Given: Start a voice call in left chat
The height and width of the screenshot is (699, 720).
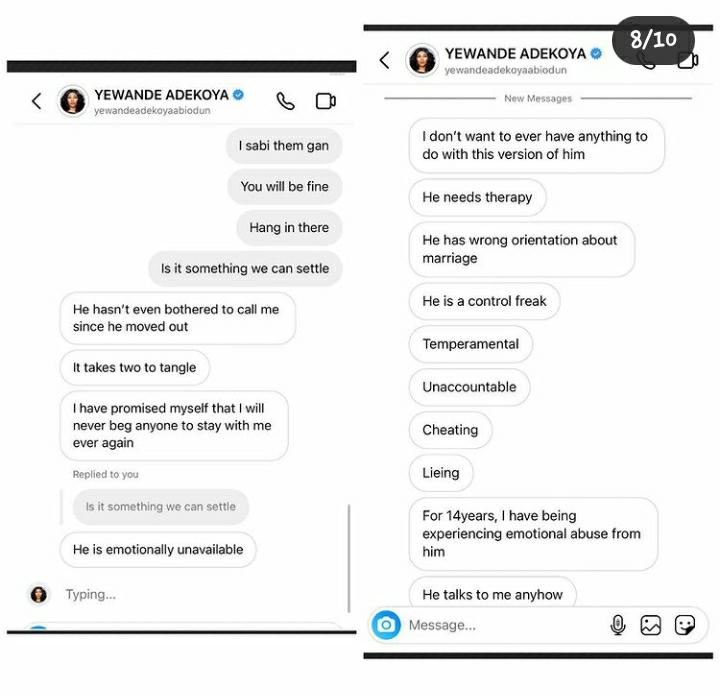Looking at the screenshot, I should (x=286, y=101).
